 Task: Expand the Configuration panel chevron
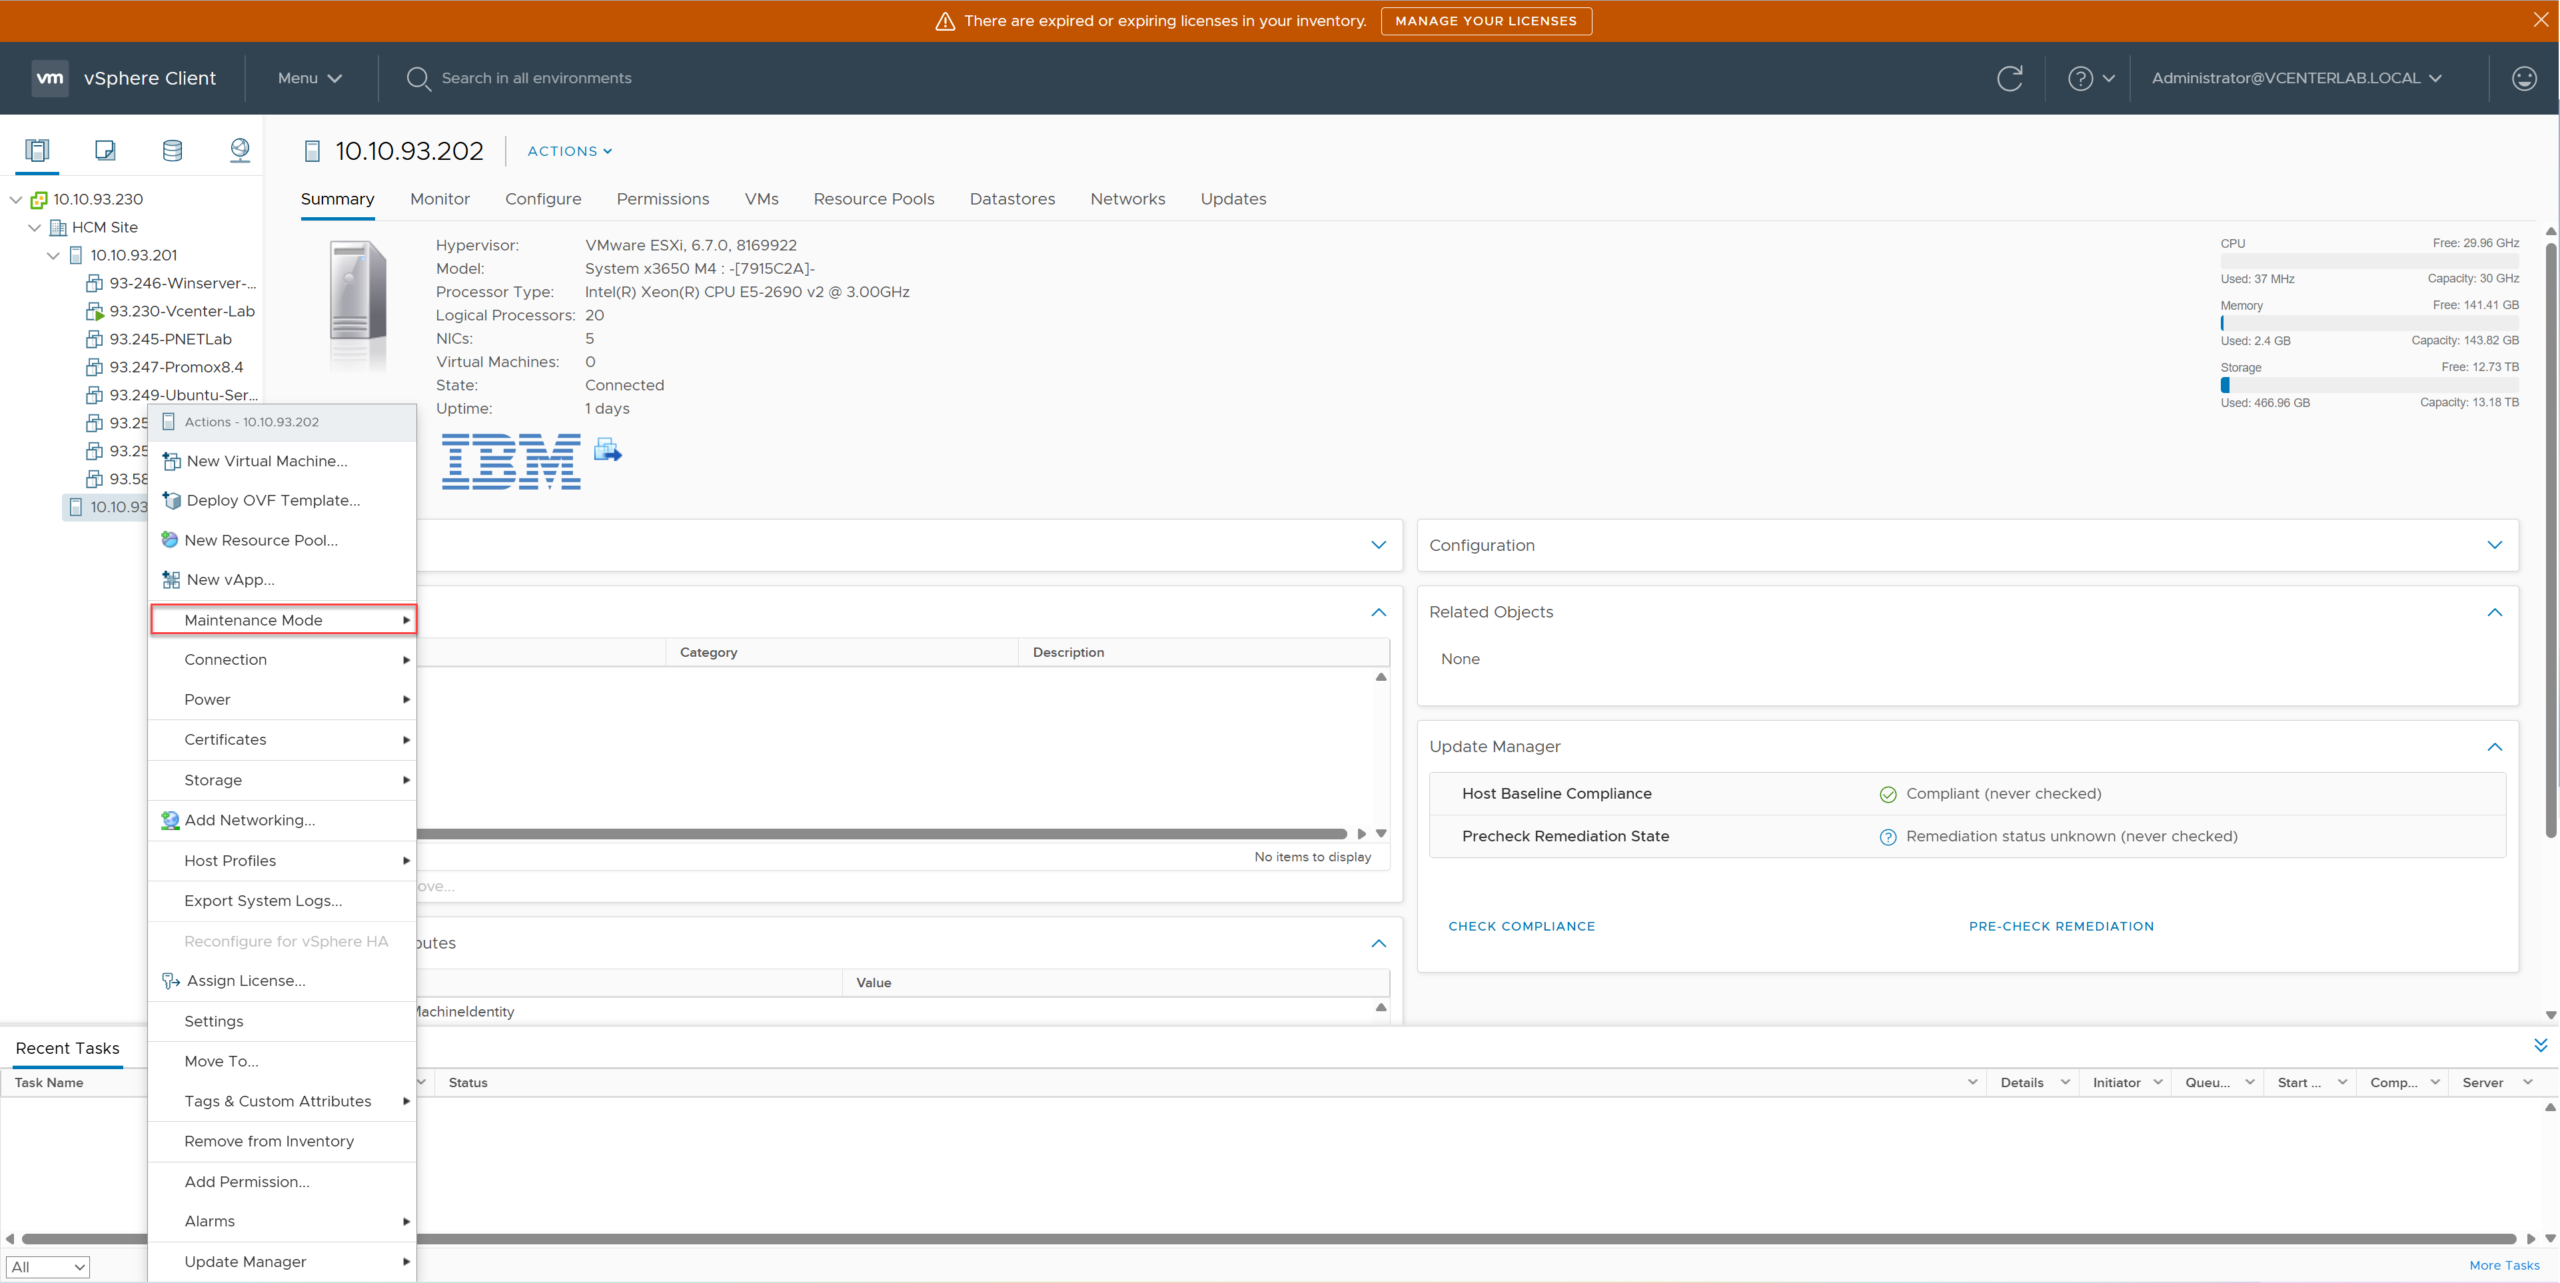click(2494, 545)
